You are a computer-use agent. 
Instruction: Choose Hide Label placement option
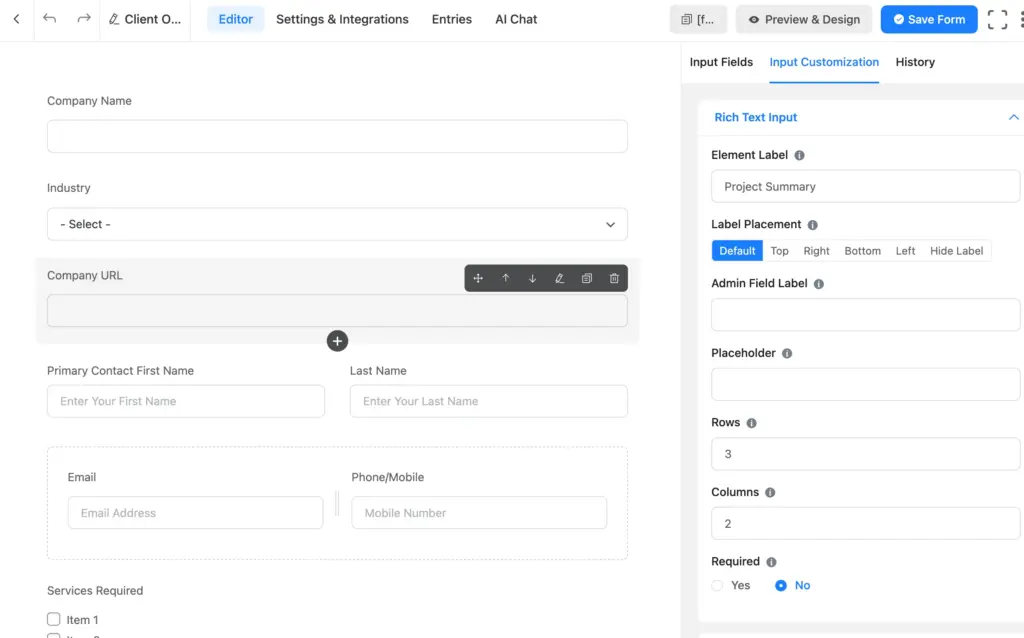click(x=956, y=251)
